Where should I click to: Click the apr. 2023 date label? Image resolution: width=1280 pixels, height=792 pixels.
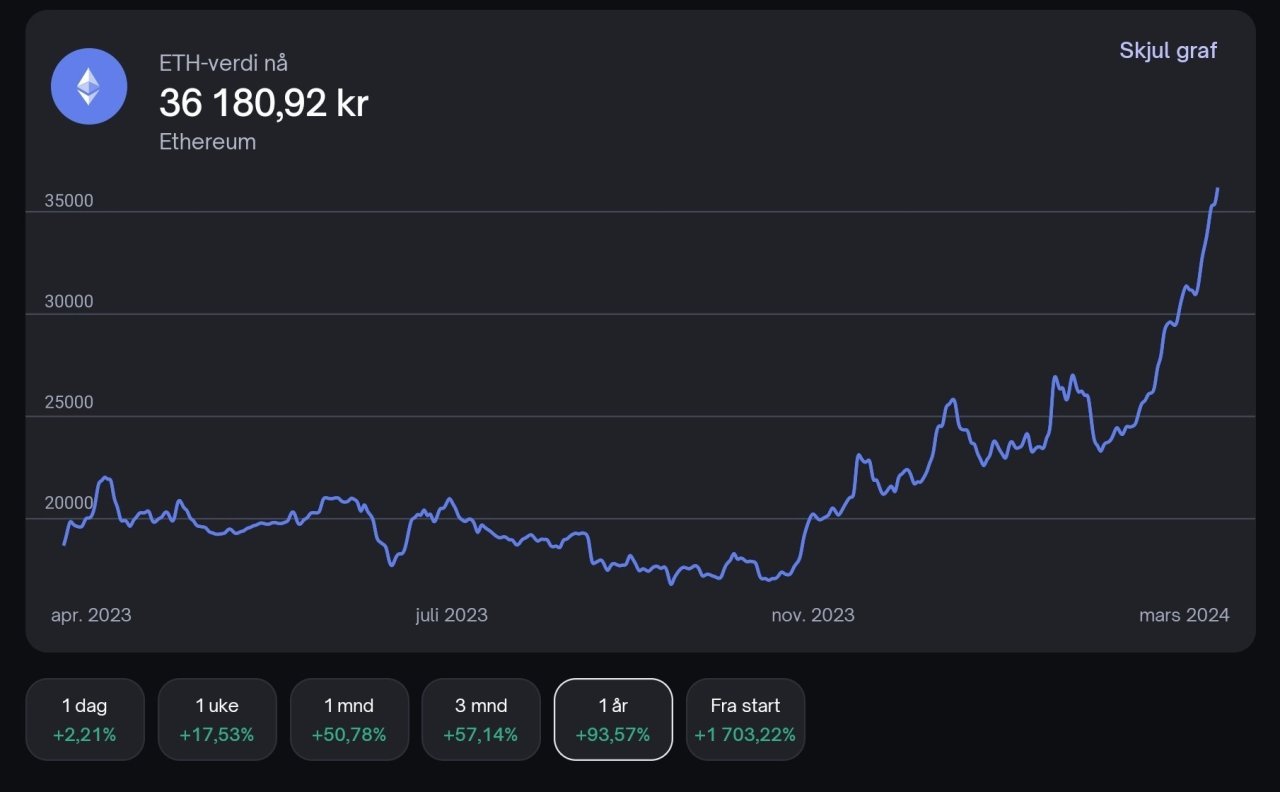(91, 615)
